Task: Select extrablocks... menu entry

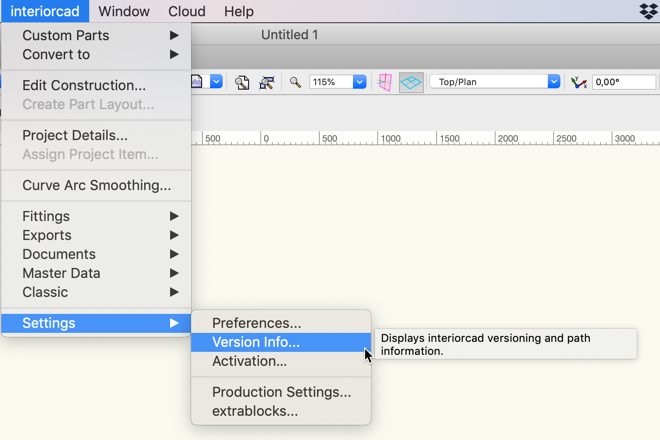Action: click(x=281, y=411)
